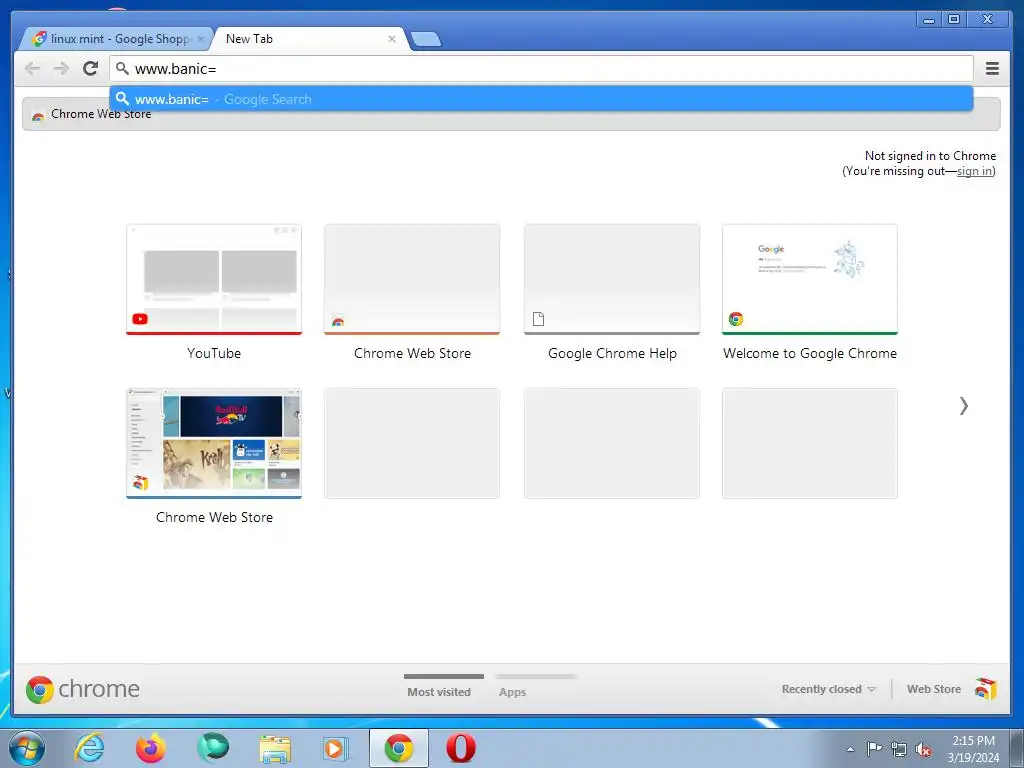Open the YouTube most visited thumbnail
Viewport: 1024px width, 768px height.
pos(214,280)
